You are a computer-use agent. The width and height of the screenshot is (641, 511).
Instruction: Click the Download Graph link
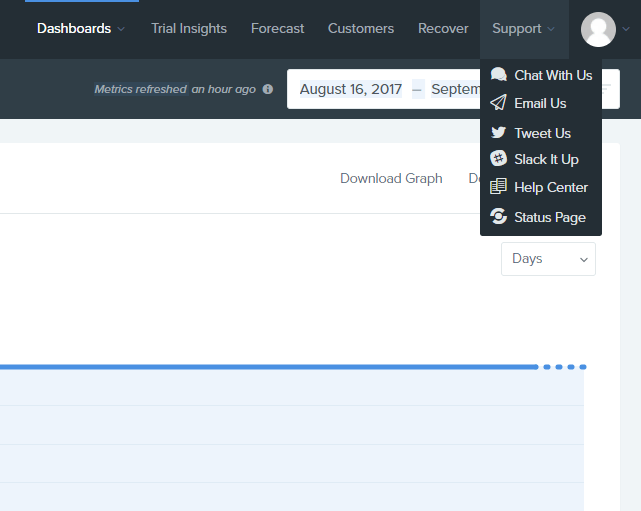coord(391,178)
